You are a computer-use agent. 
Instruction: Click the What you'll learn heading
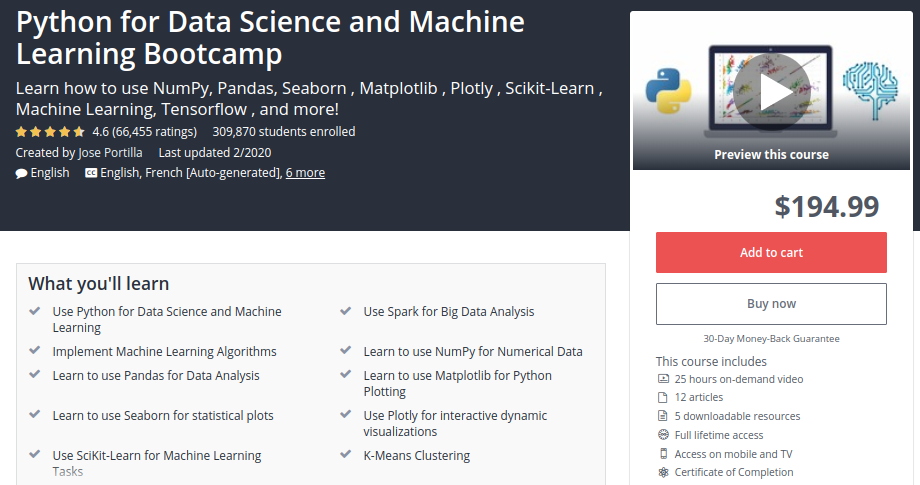pyautogui.click(x=99, y=284)
